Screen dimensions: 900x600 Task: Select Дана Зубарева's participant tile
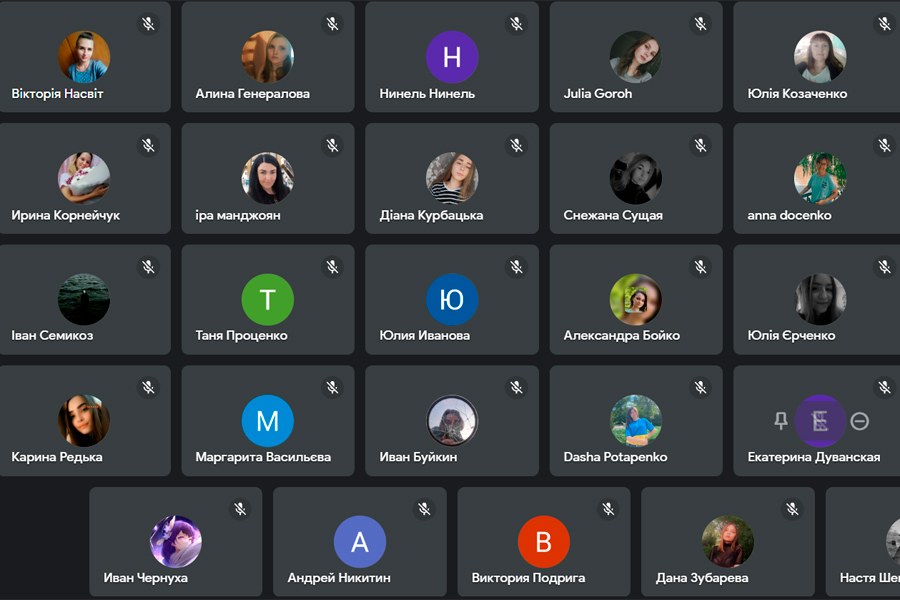coord(728,541)
